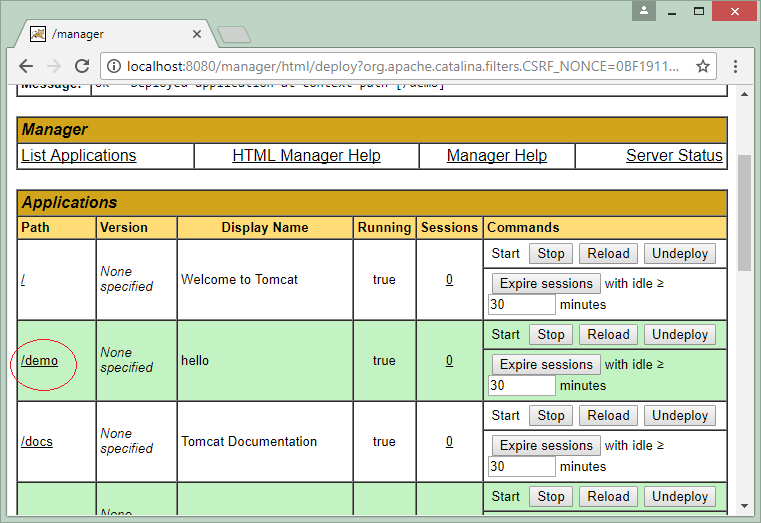Image resolution: width=761 pixels, height=523 pixels.
Task: Click the 'Running' column header
Action: point(384,228)
